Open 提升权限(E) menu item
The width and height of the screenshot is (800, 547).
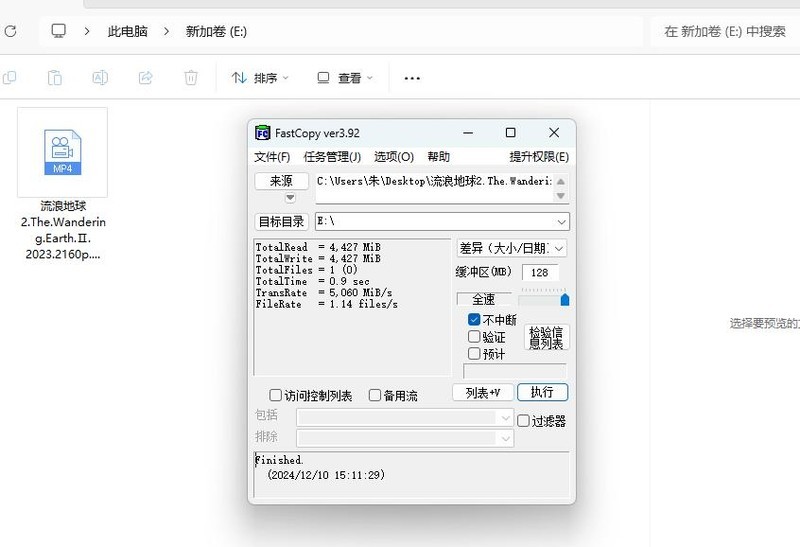coord(539,157)
